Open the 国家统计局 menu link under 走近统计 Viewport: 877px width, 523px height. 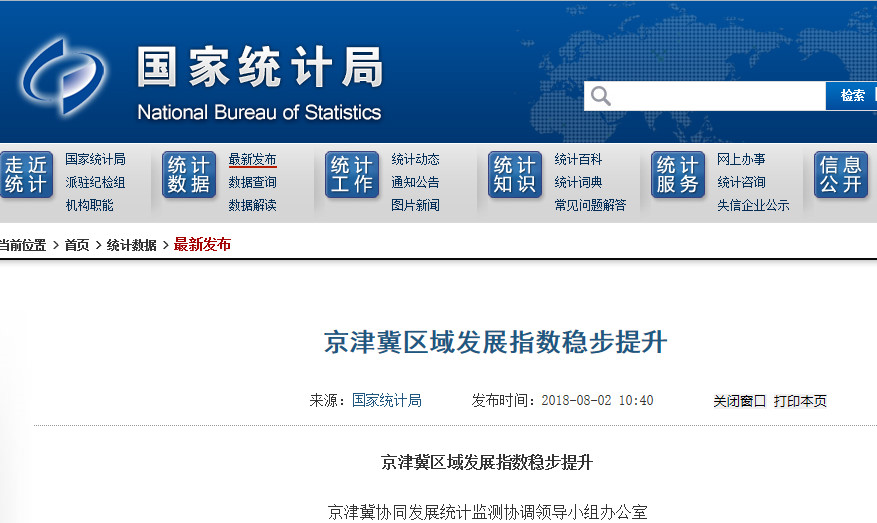95,159
